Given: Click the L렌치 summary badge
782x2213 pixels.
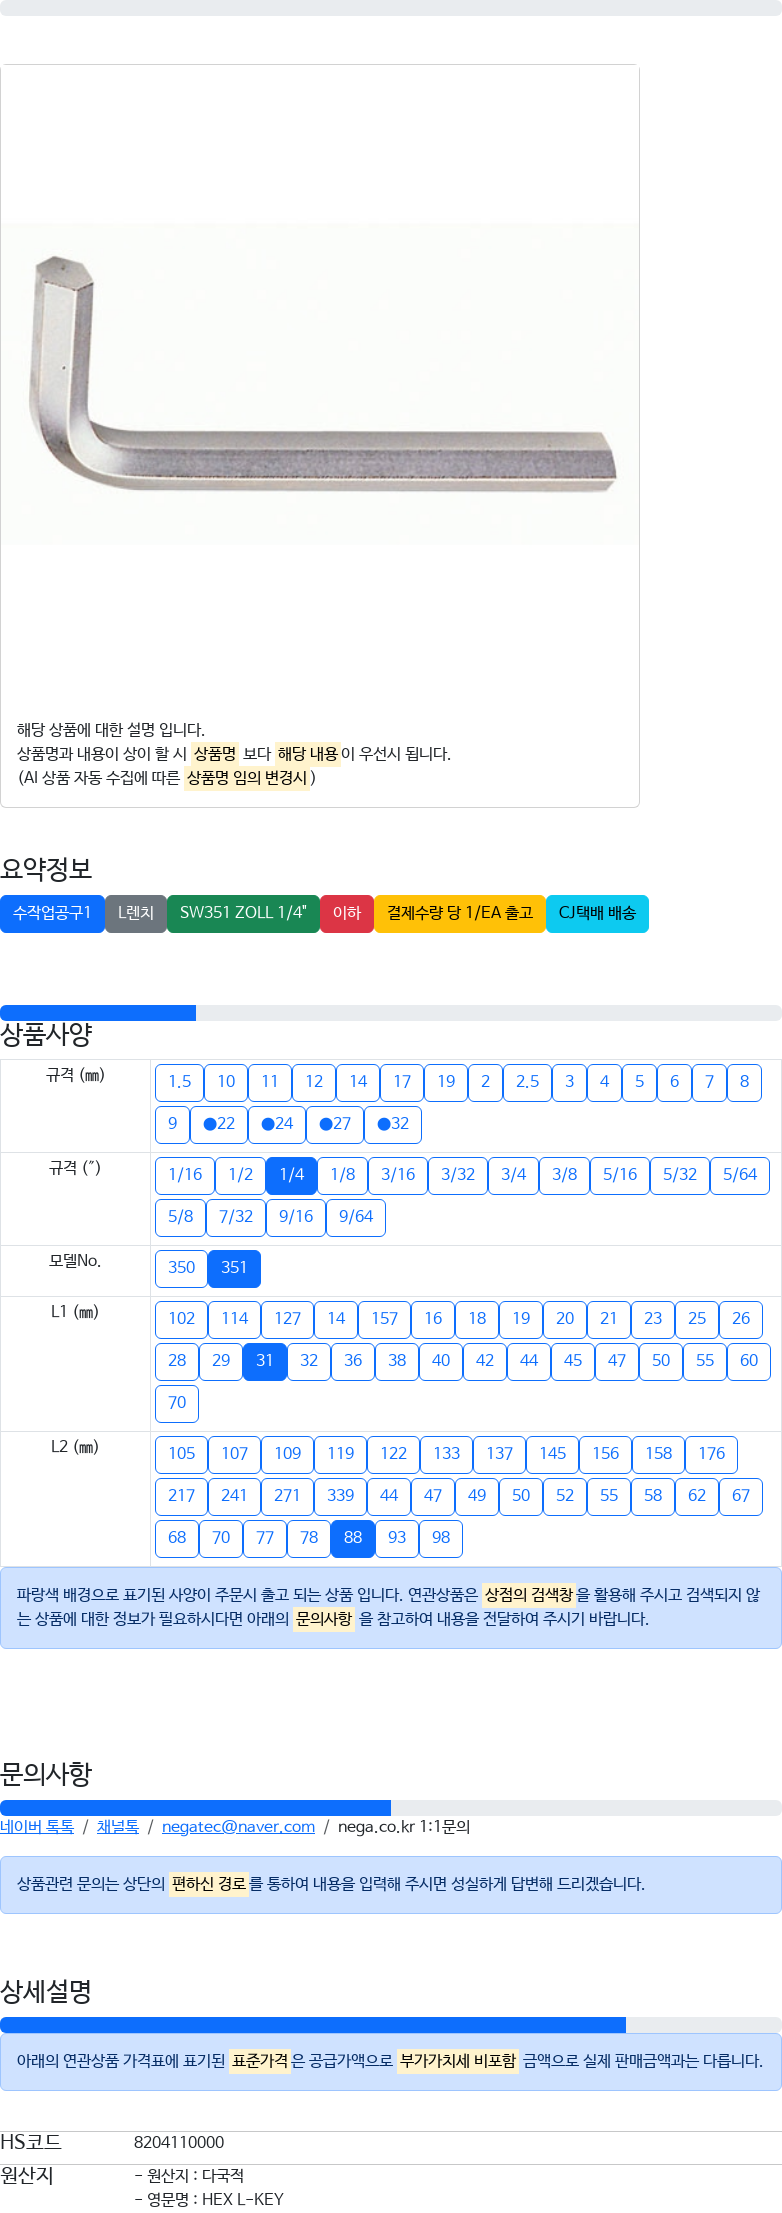Looking at the screenshot, I should tap(136, 913).
